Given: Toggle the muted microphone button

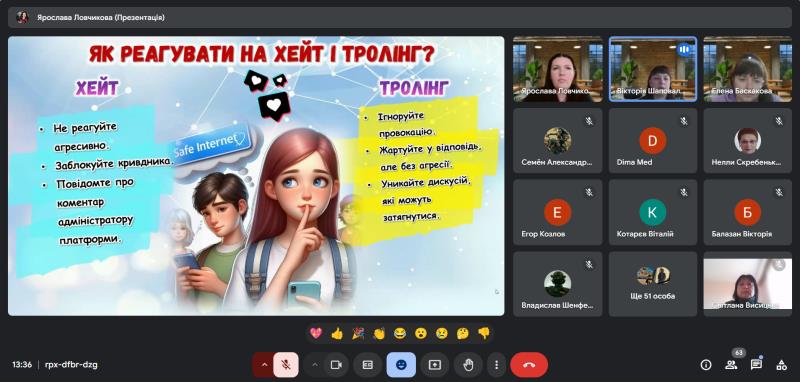Looking at the screenshot, I should pyautogui.click(x=286, y=365).
